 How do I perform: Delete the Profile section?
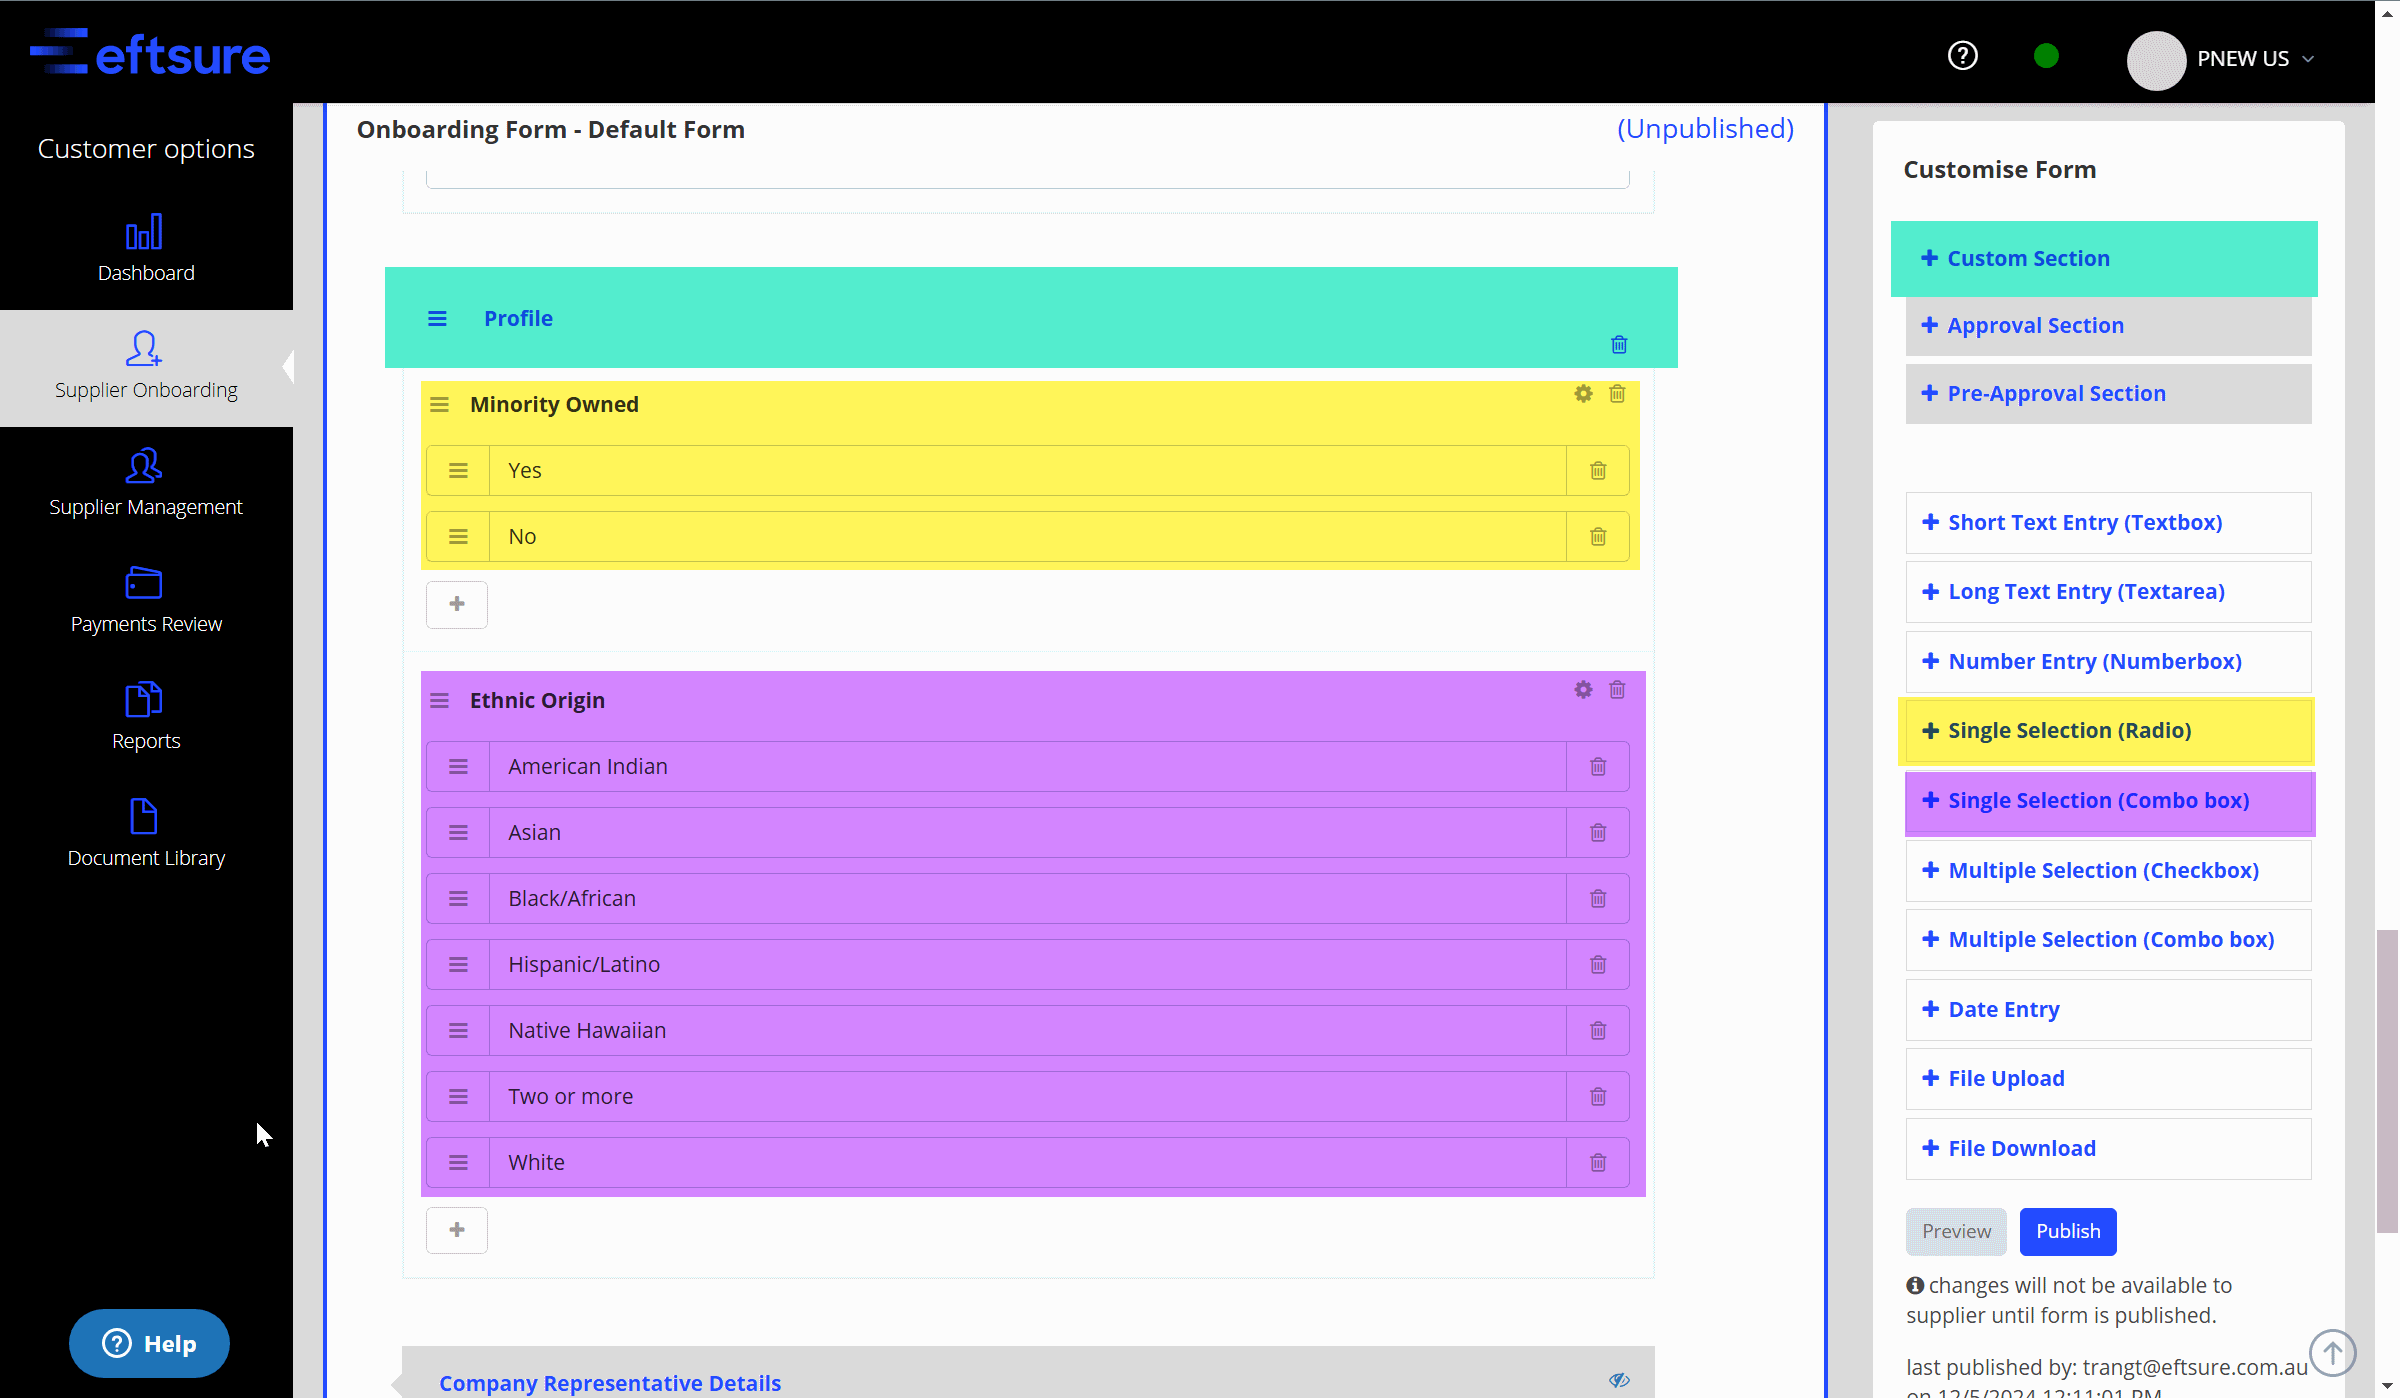tap(1619, 345)
